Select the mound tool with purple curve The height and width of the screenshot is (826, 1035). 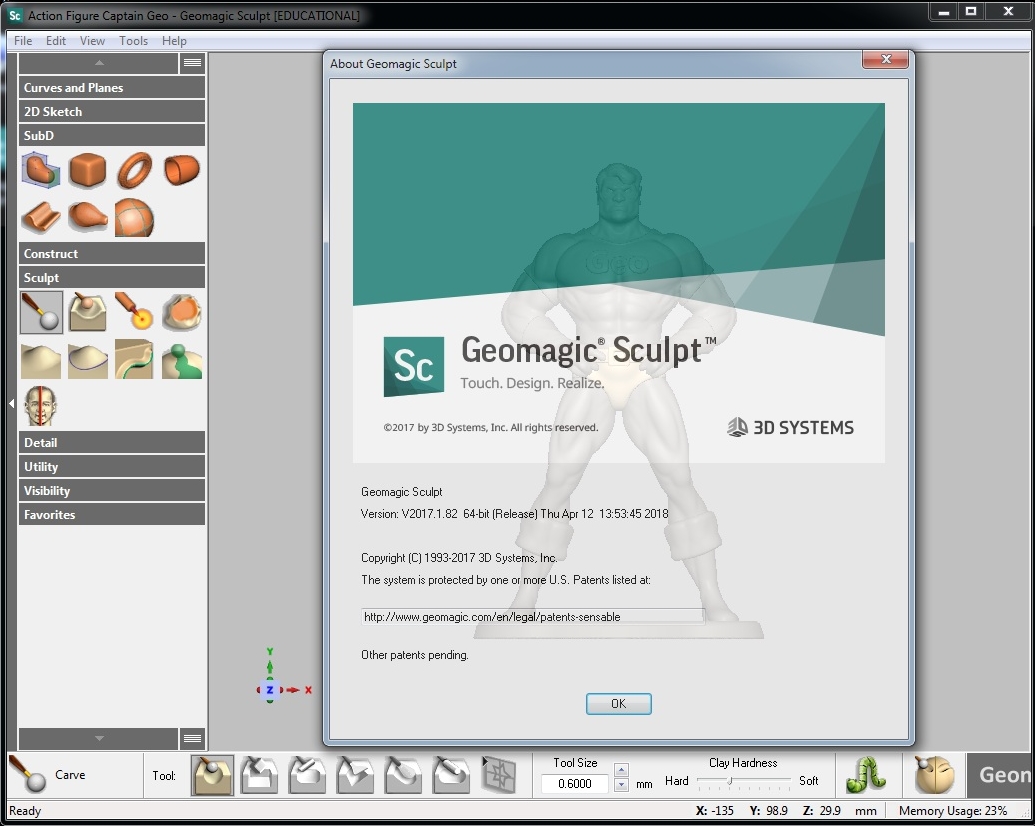tap(88, 360)
